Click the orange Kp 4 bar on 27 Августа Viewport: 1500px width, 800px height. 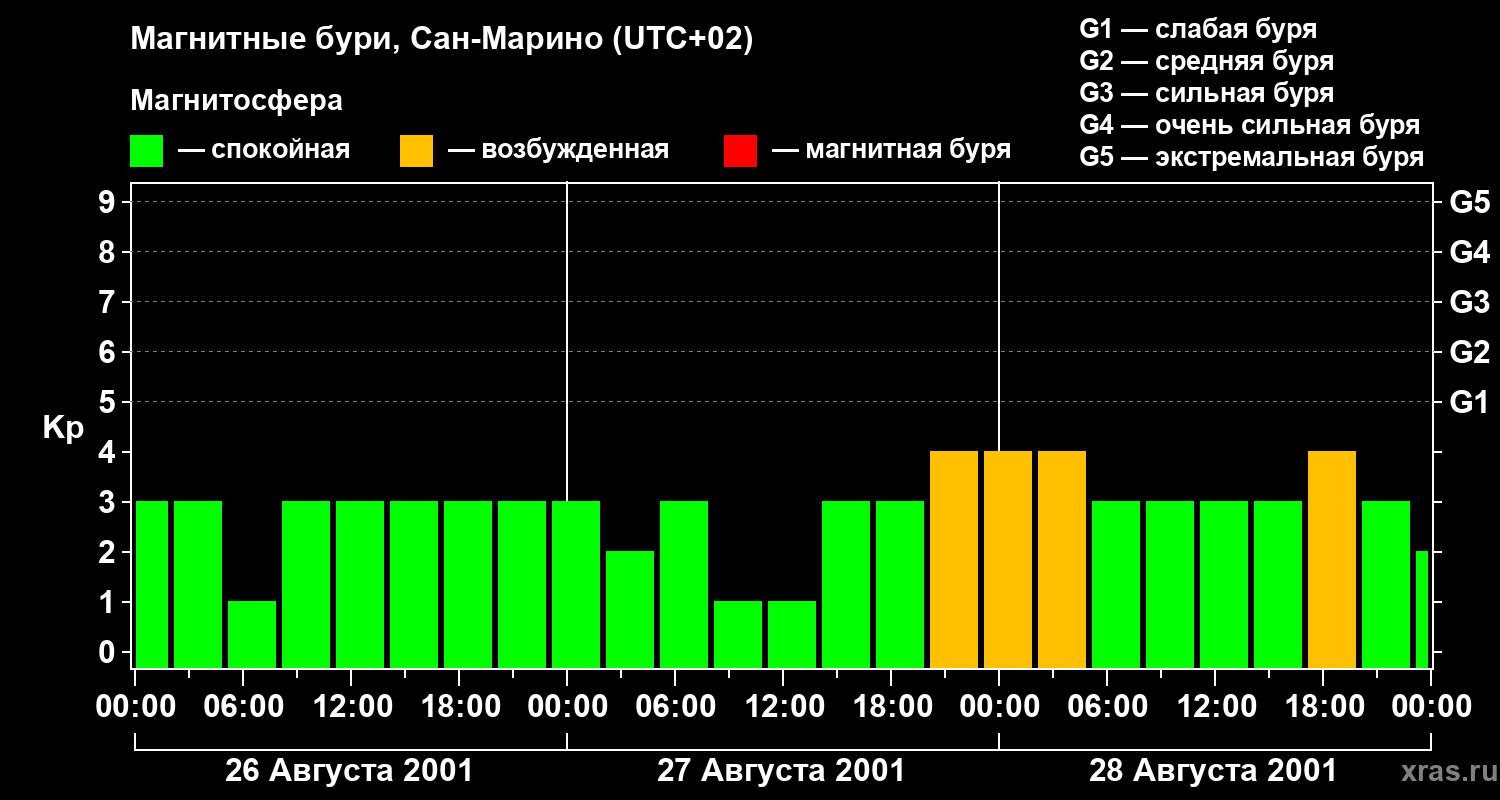(x=954, y=559)
